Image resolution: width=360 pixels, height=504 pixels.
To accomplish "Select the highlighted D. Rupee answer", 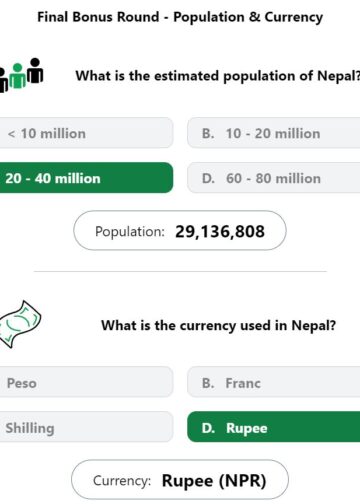I will (274, 427).
